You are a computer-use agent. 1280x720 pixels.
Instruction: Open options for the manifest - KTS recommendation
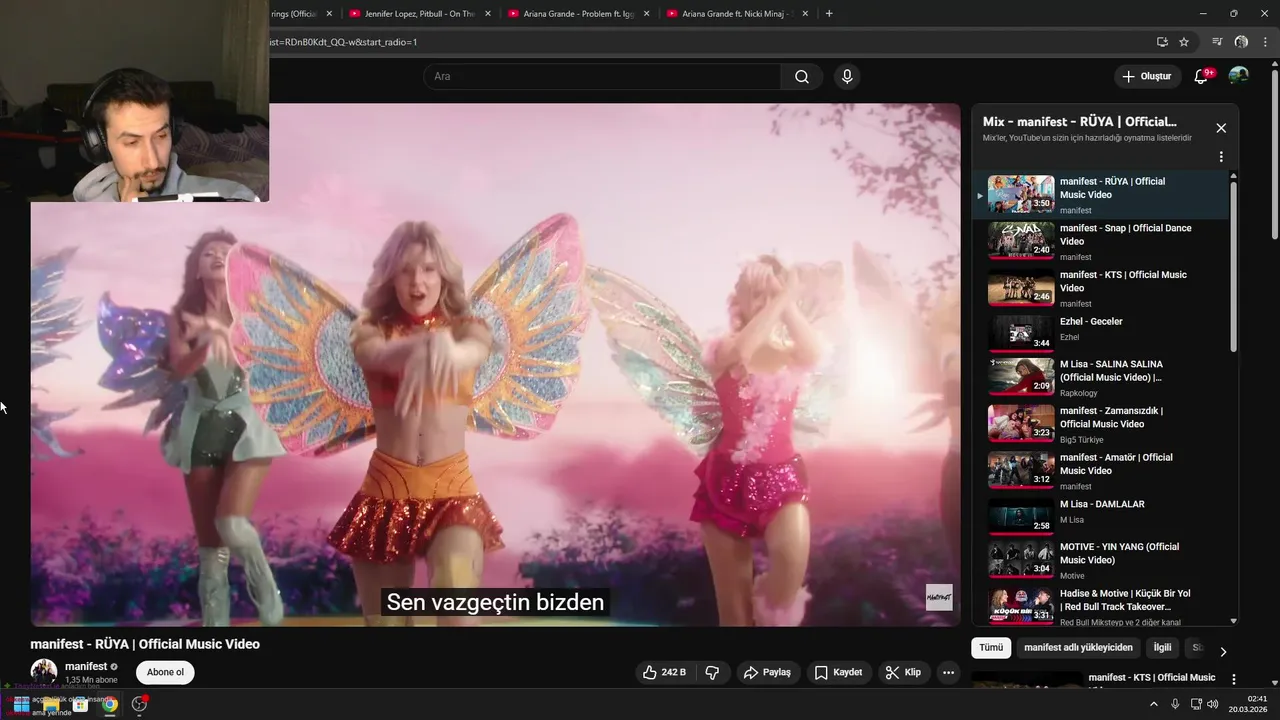[1233, 679]
